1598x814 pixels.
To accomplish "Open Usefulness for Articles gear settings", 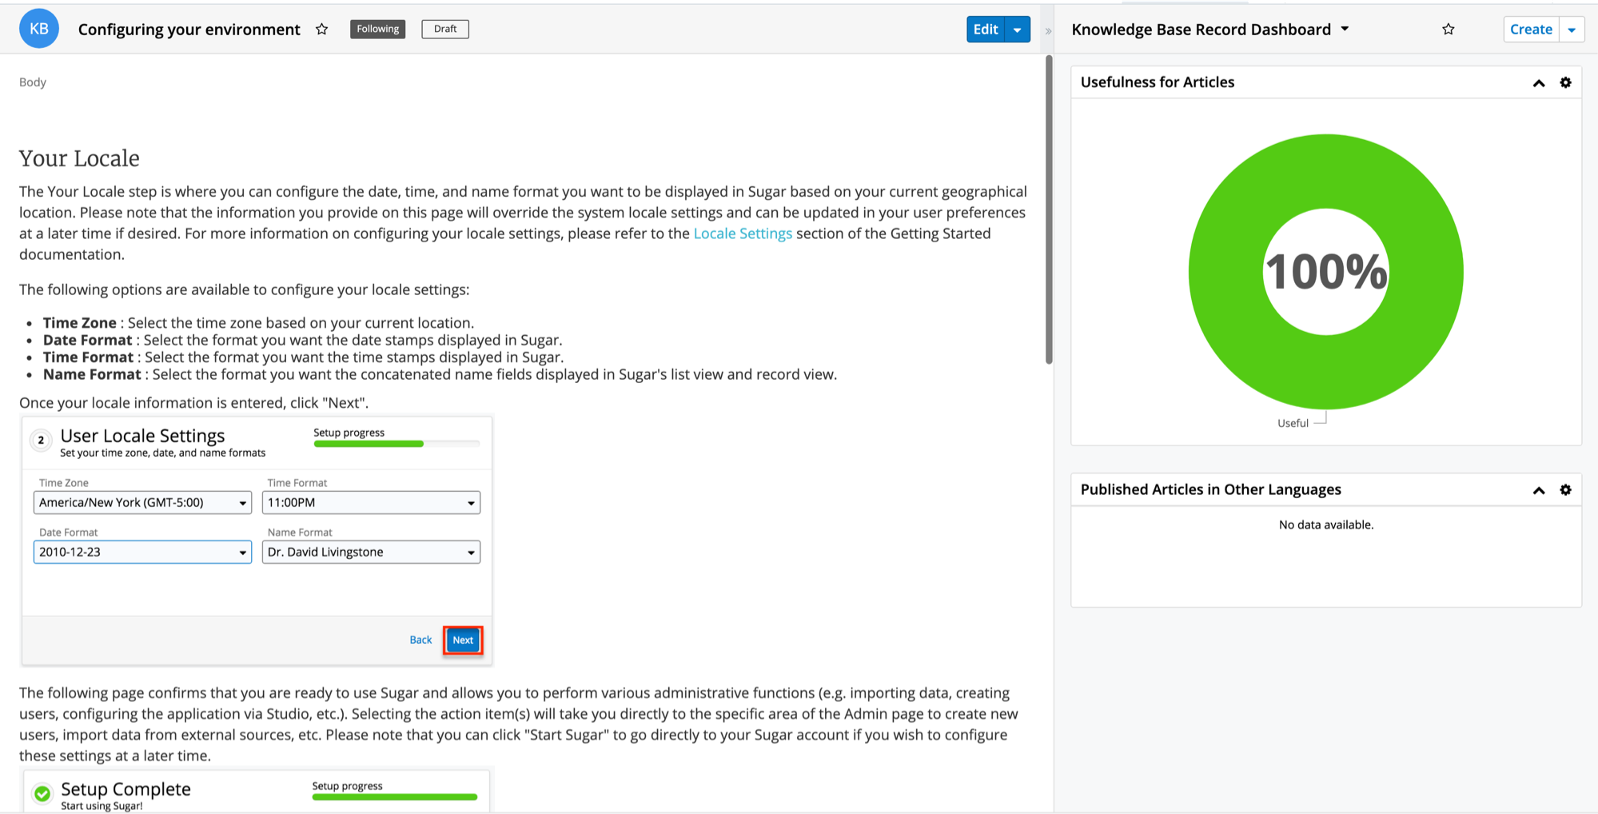I will pos(1565,83).
